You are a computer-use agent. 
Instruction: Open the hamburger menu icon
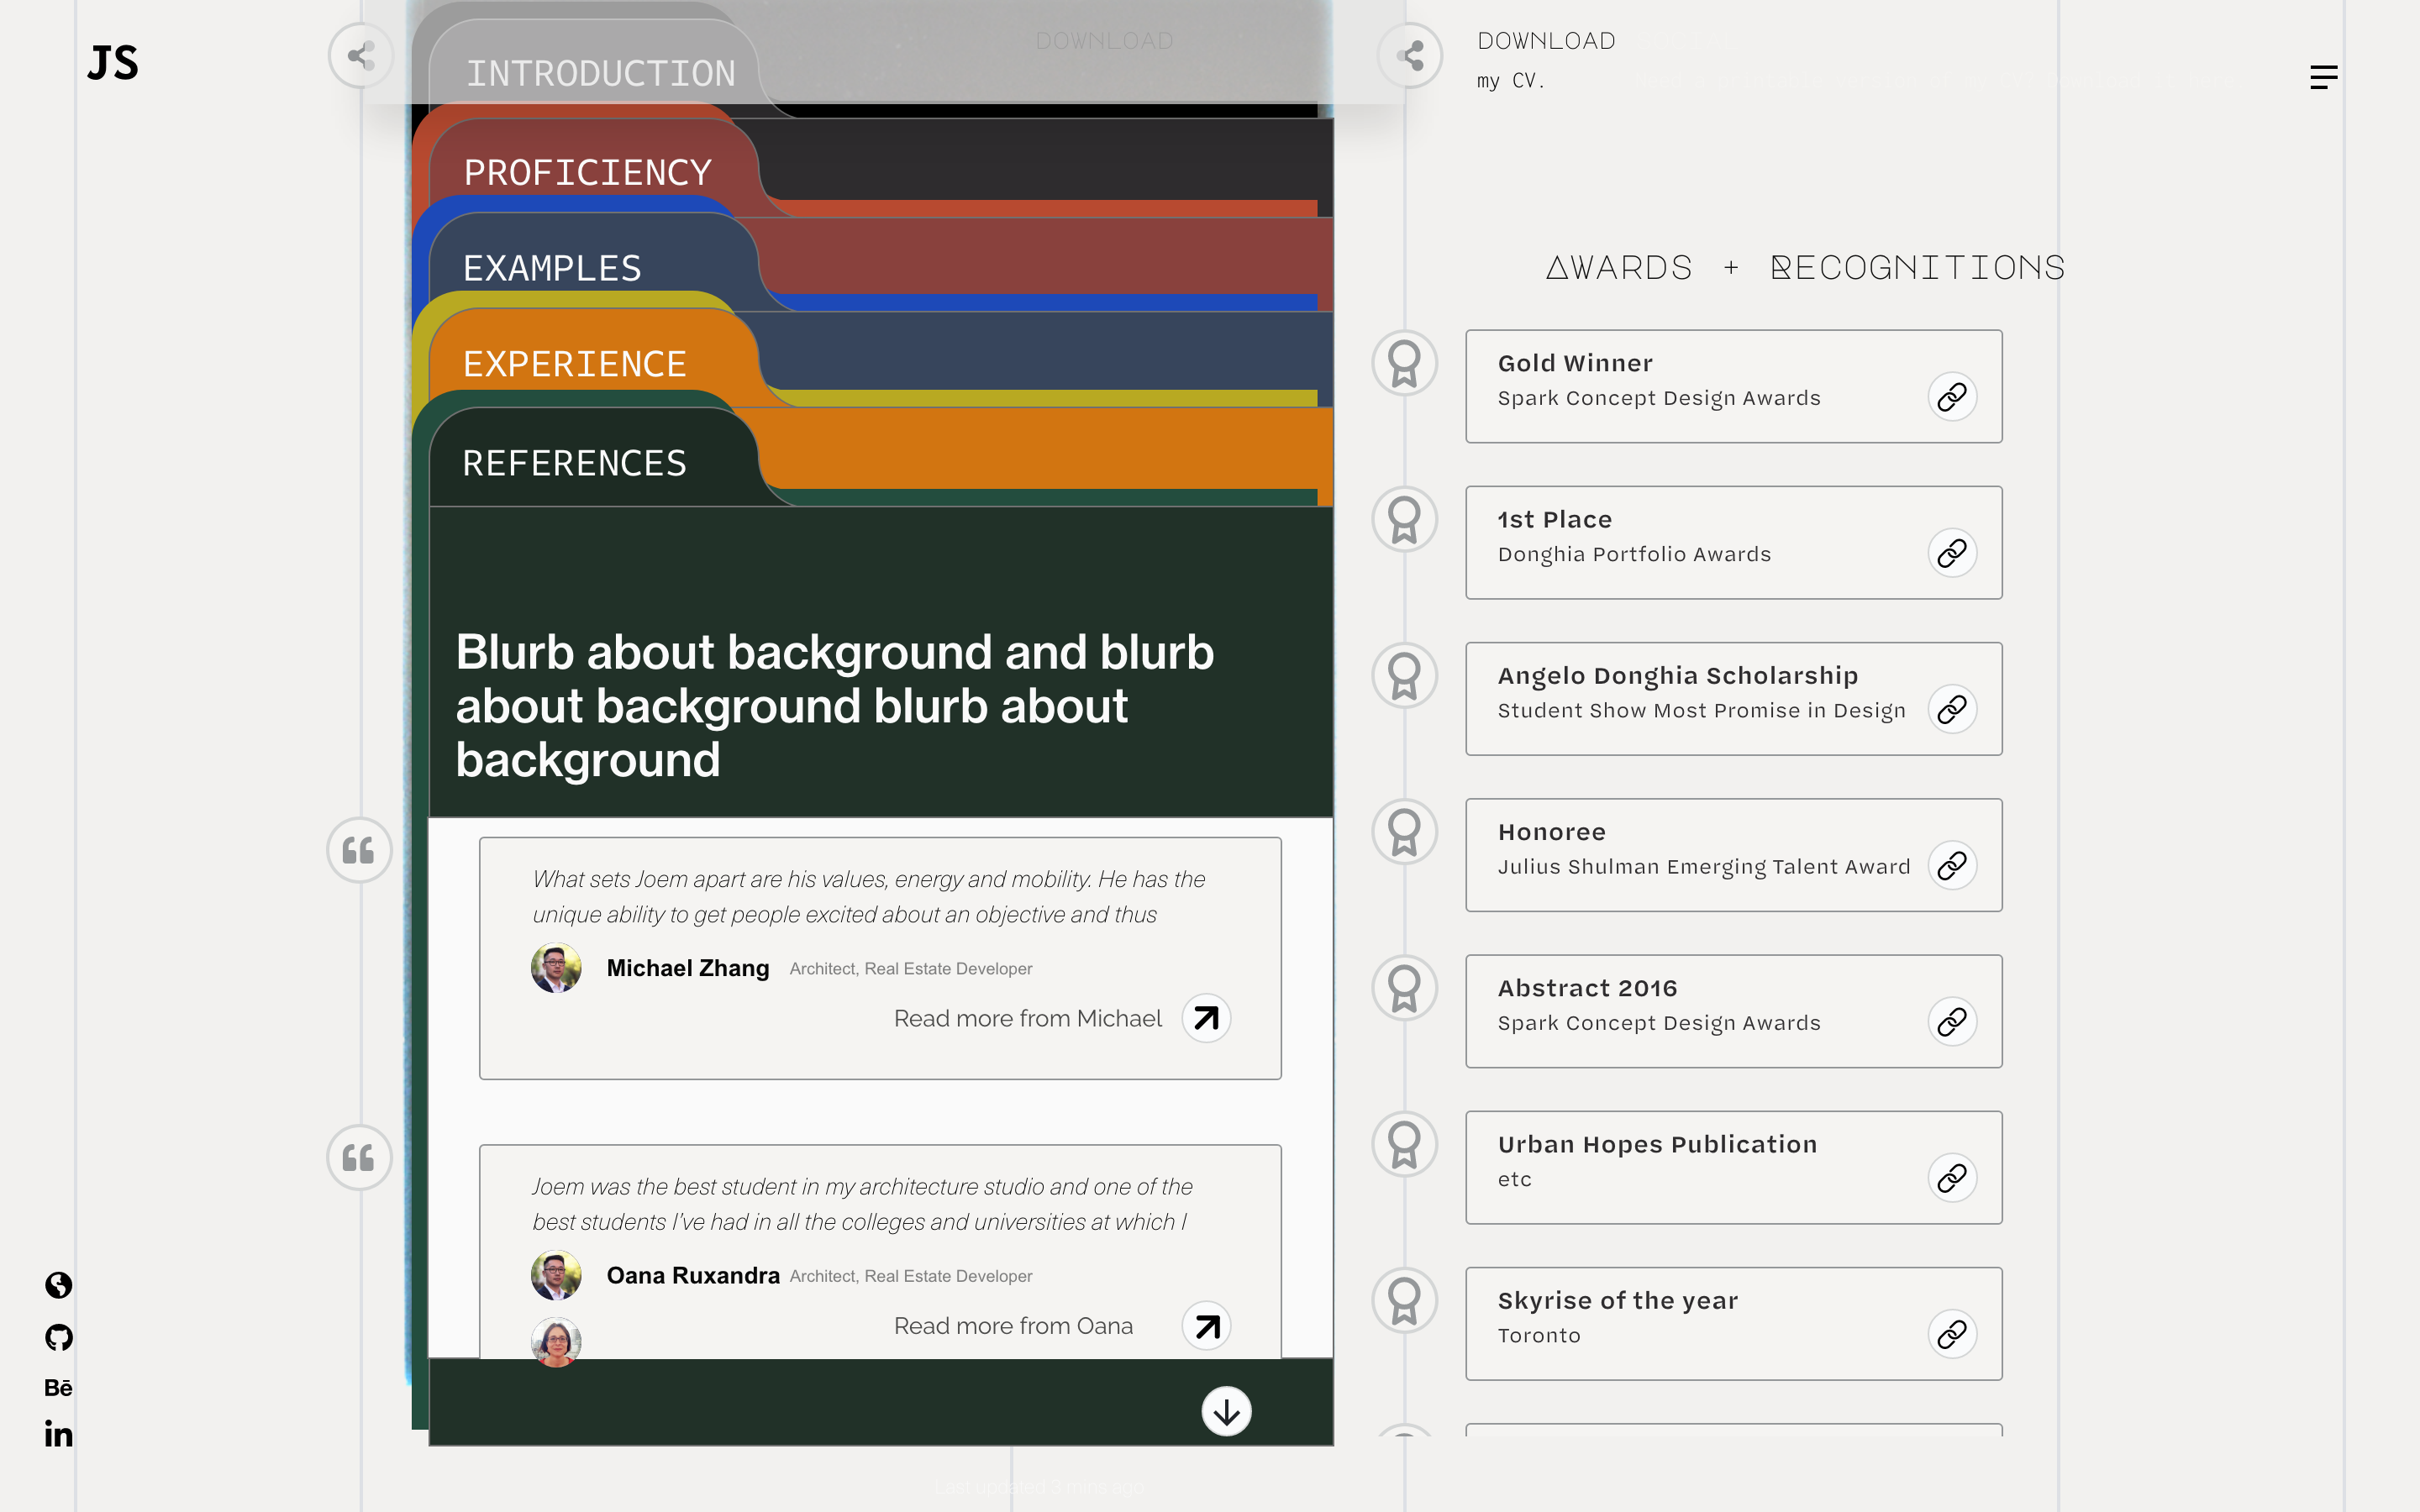tap(2323, 77)
